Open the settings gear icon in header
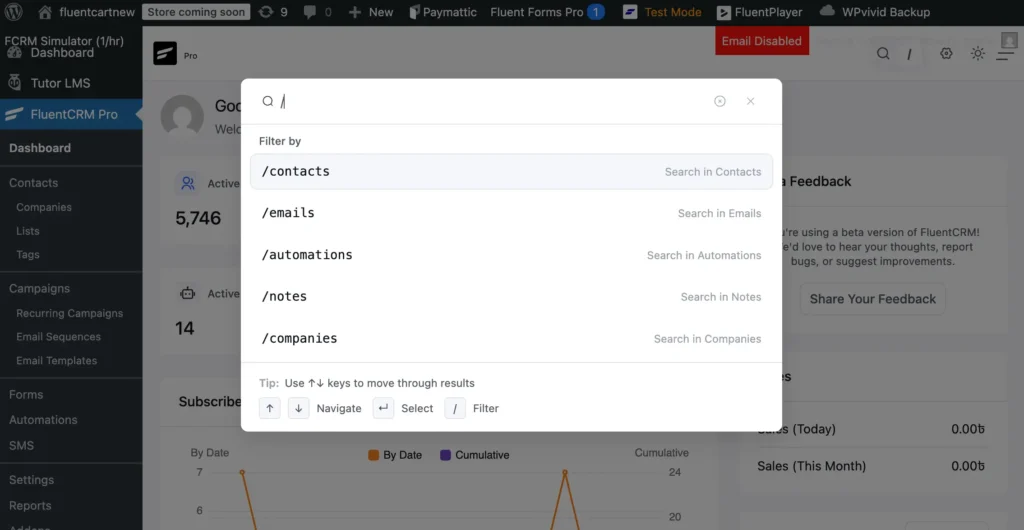Screen dimensions: 1024x530 point(946,54)
